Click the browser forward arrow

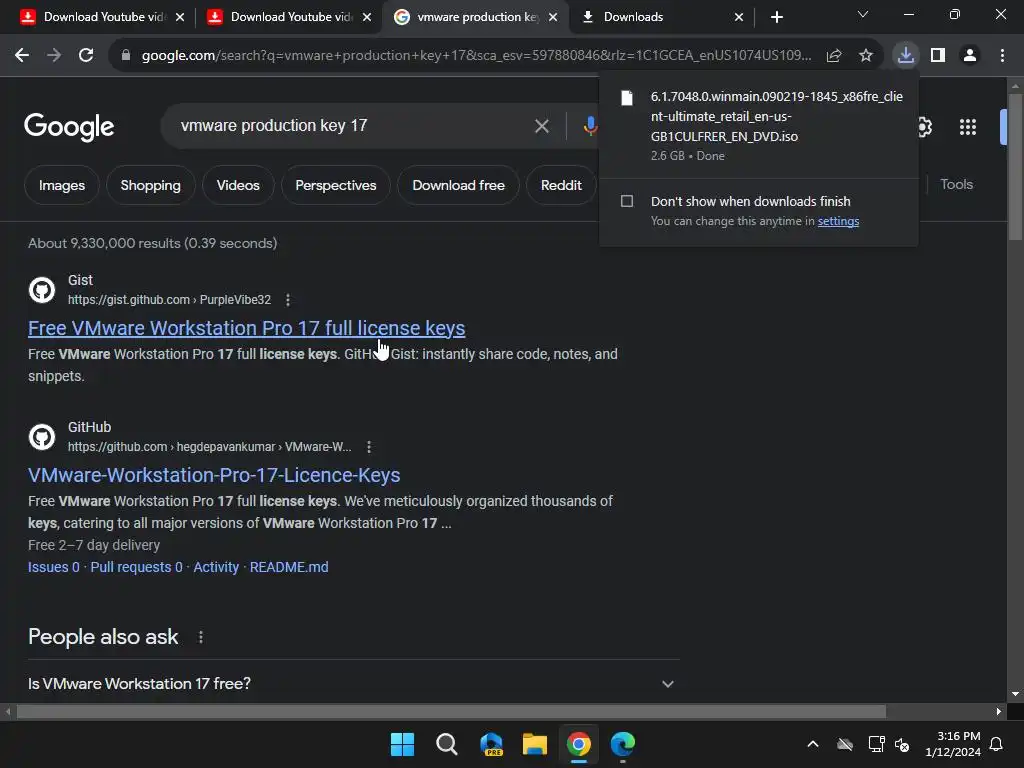(54, 56)
